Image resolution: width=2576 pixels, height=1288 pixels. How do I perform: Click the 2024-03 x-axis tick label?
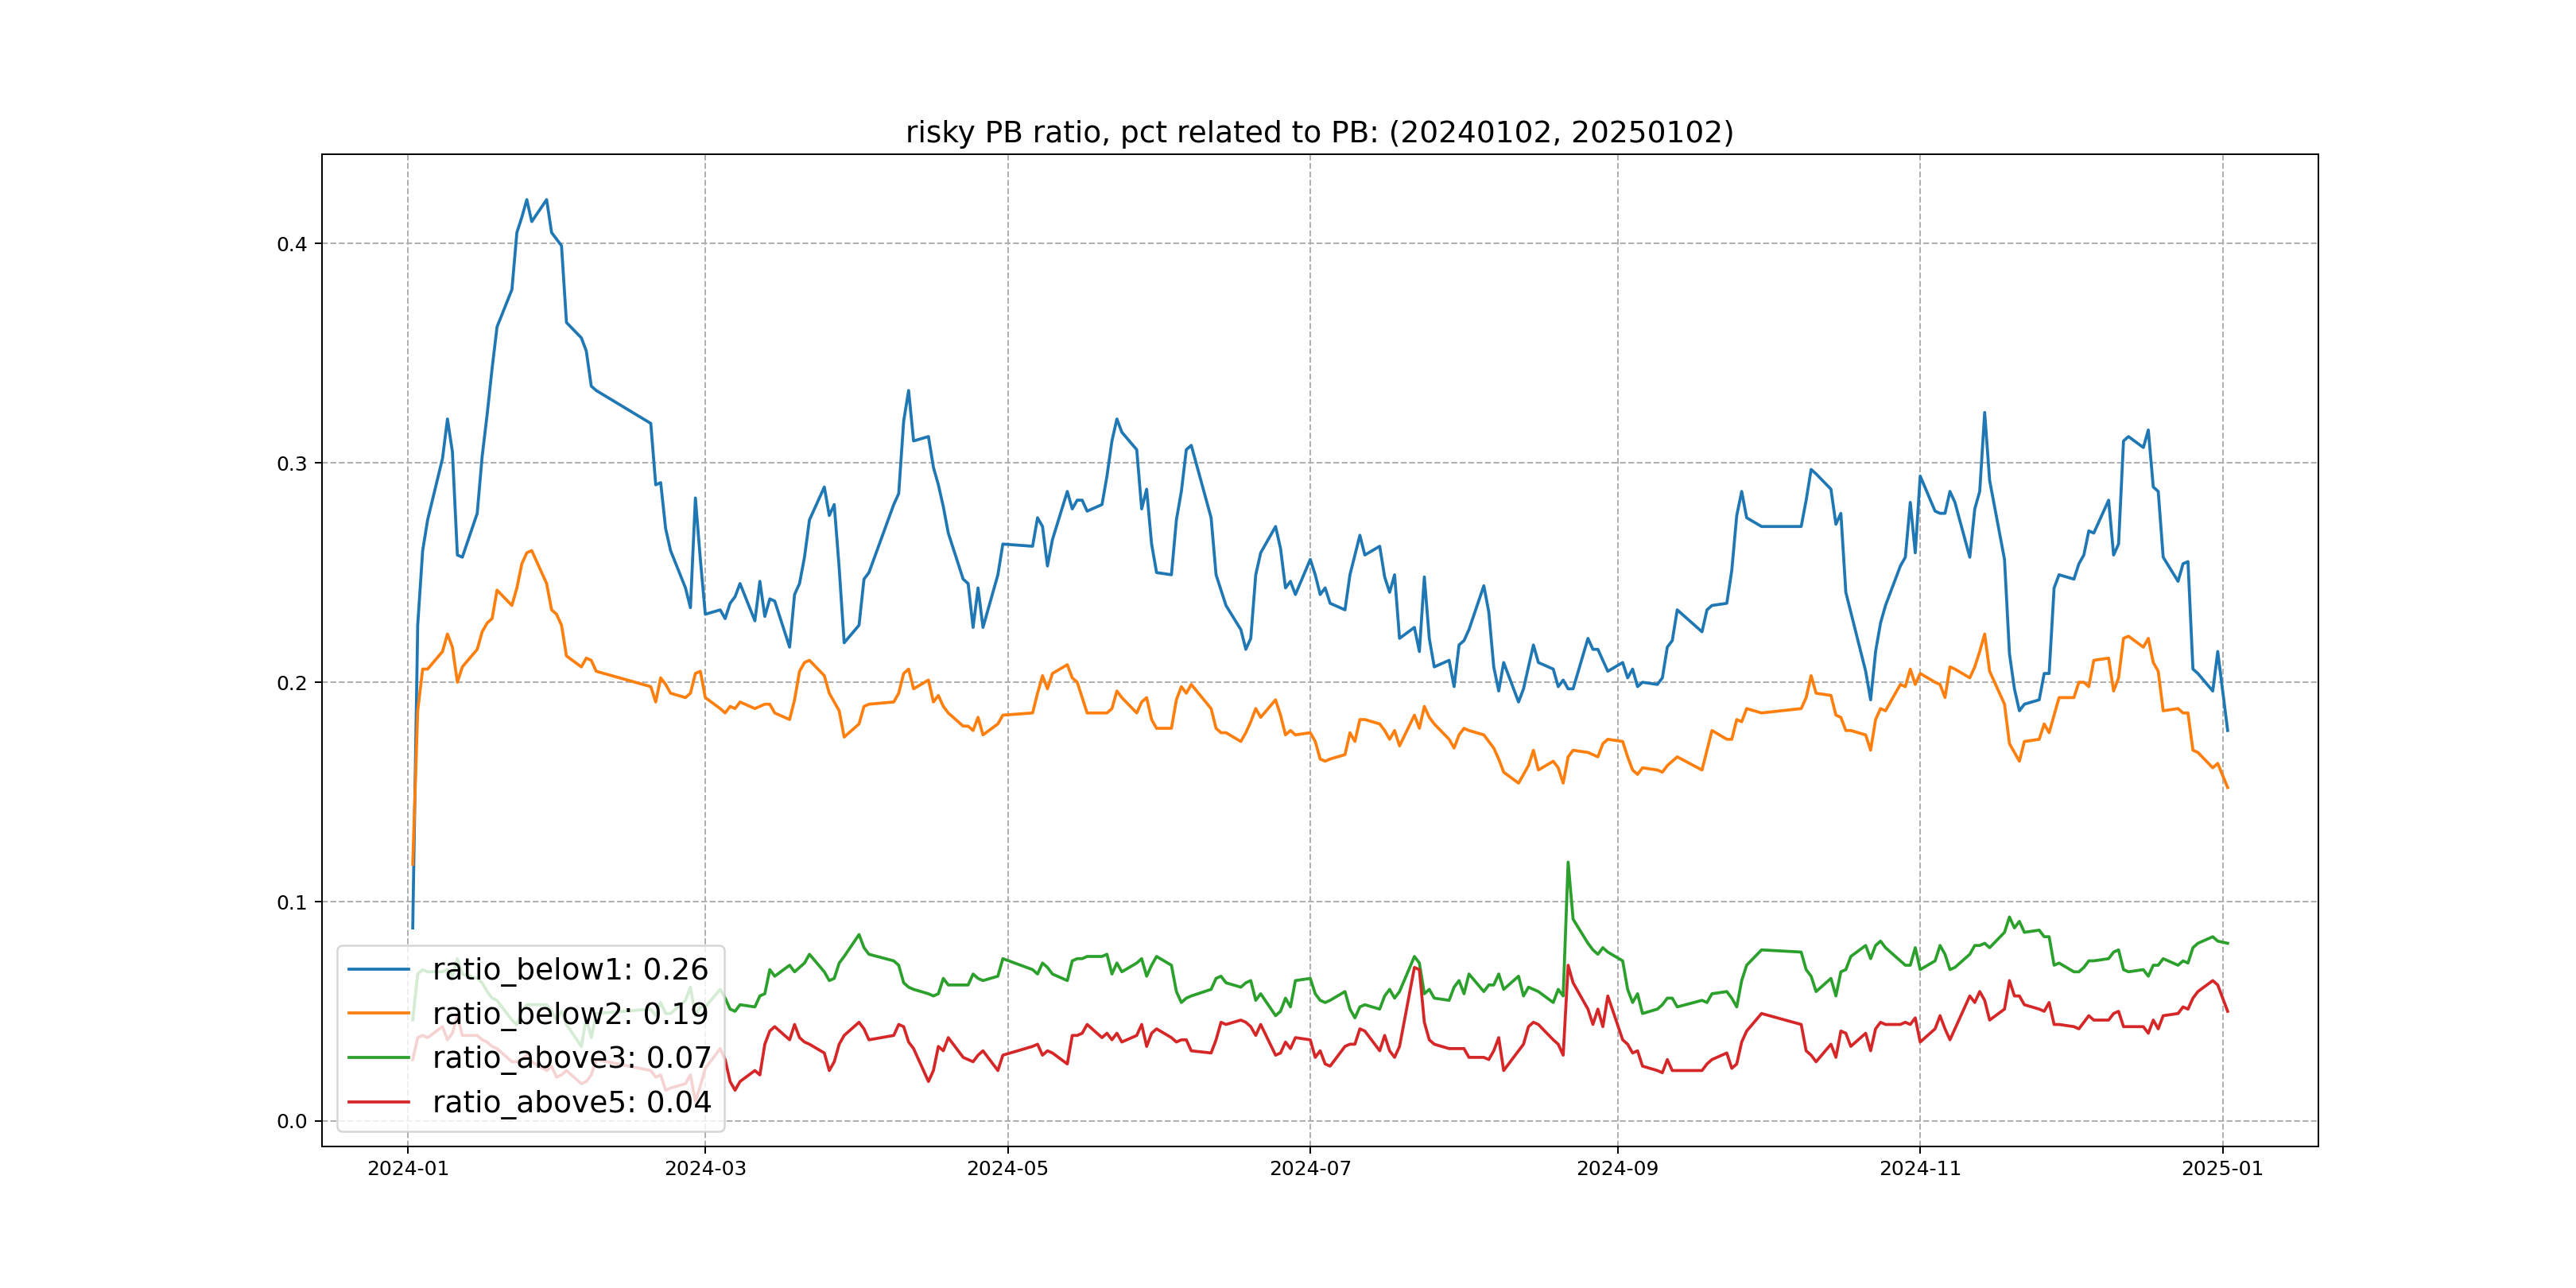[x=705, y=1169]
